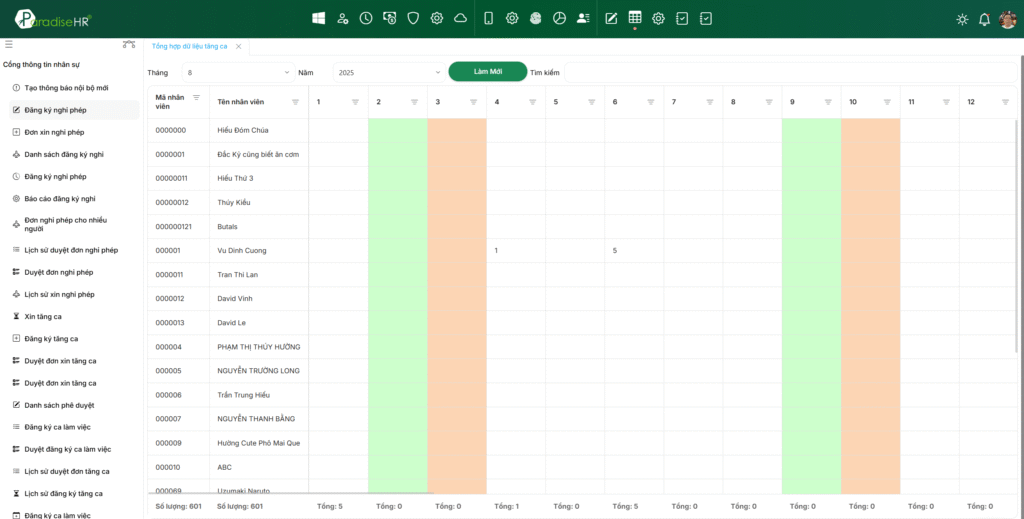Click the gear icon beside the grid icon
The width and height of the screenshot is (1024, 519).
(658, 18)
